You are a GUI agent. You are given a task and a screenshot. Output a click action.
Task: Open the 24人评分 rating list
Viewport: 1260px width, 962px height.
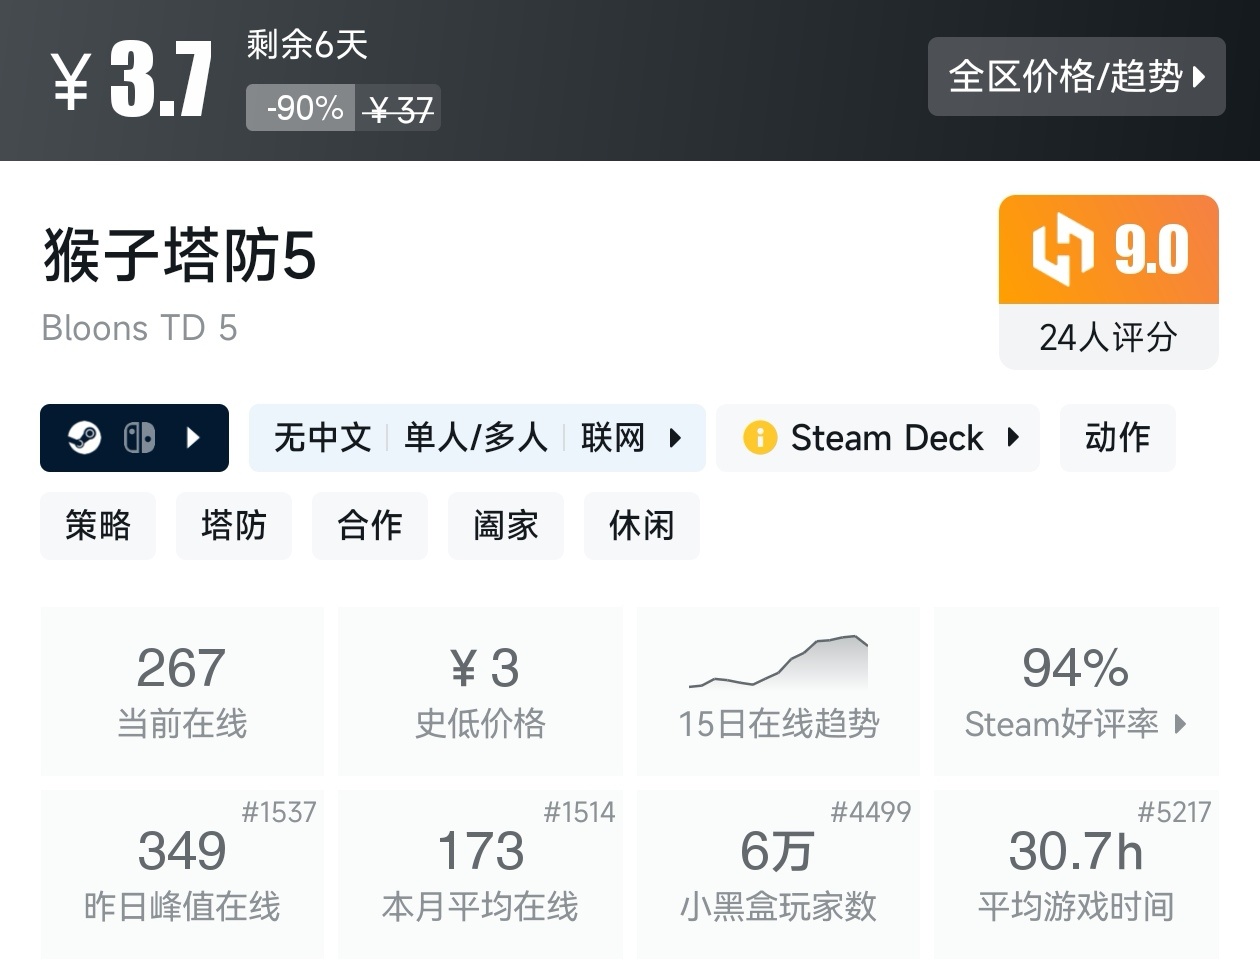(x=1108, y=339)
